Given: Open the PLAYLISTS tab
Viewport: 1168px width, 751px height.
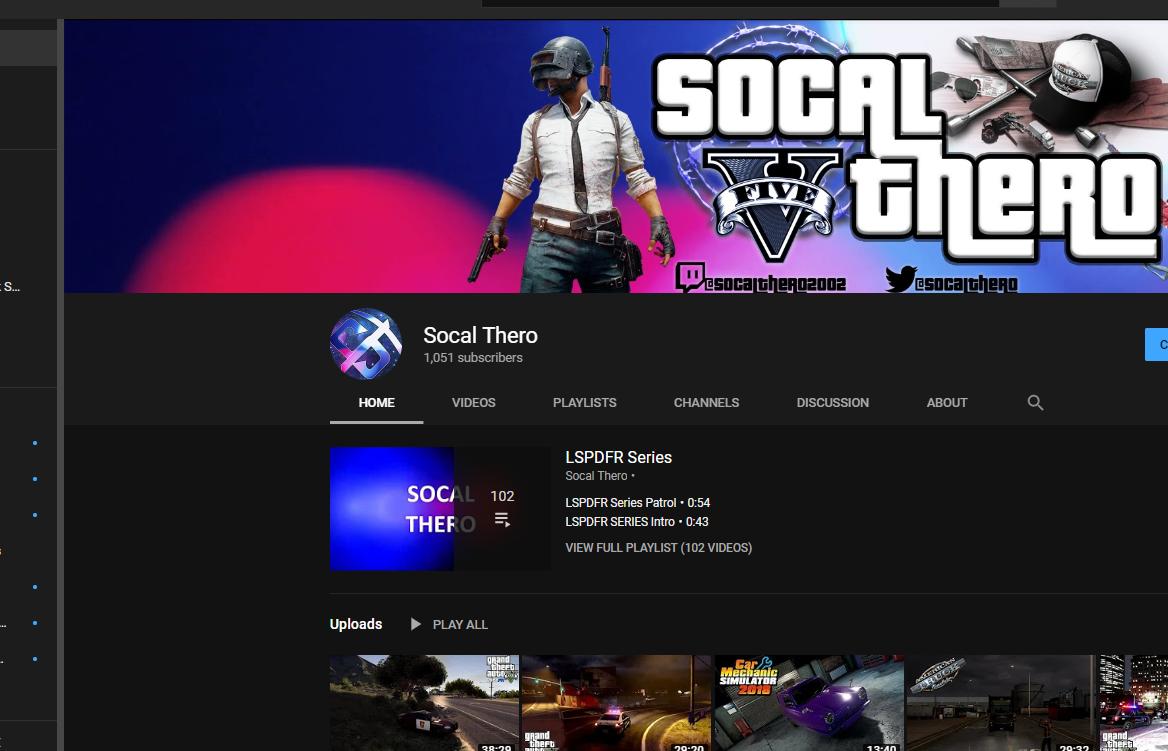Looking at the screenshot, I should tap(585, 402).
